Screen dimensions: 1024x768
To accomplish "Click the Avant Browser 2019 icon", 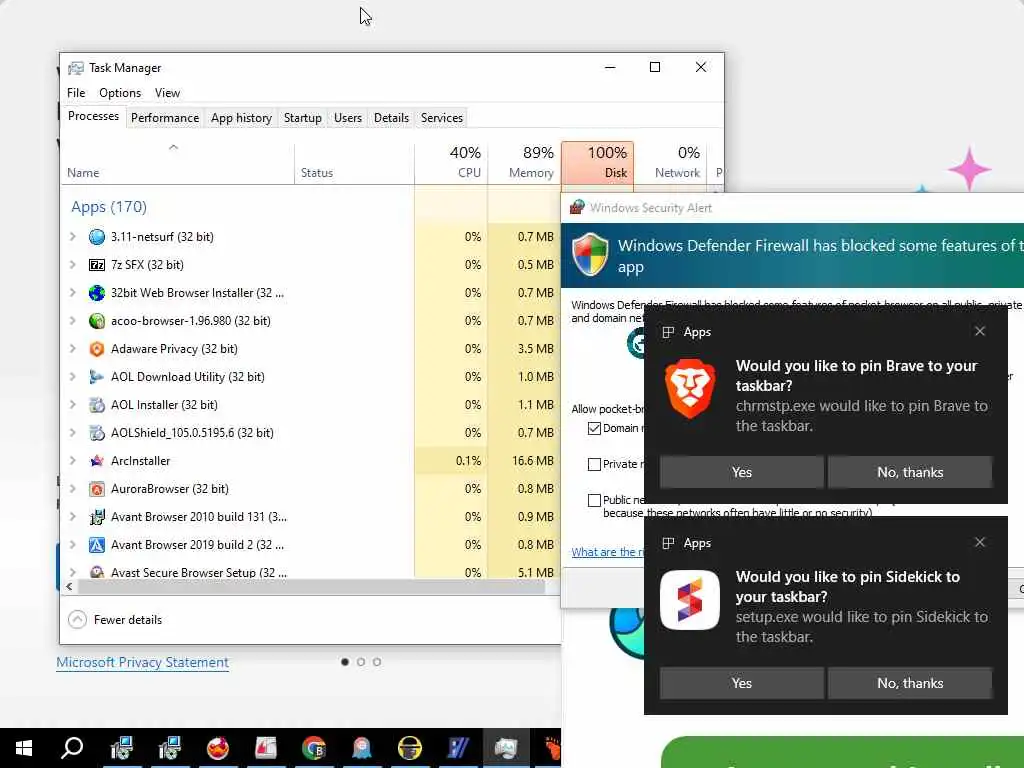I will 97,545.
